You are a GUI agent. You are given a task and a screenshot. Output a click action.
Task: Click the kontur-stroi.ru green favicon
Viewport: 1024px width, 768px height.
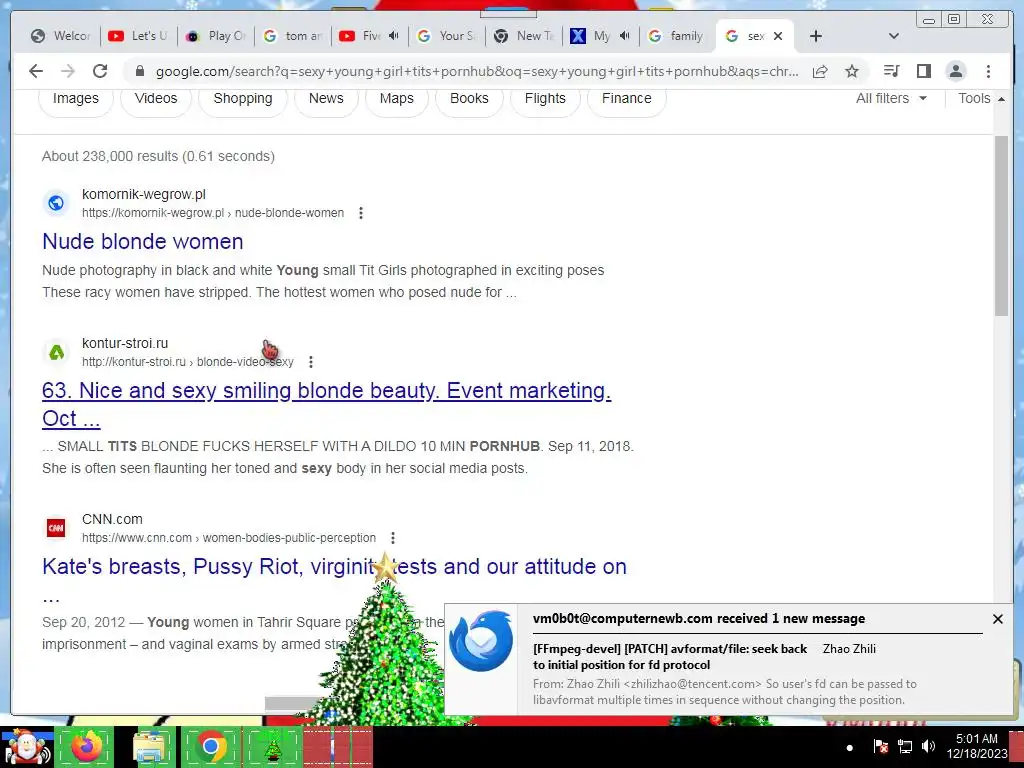click(x=56, y=353)
